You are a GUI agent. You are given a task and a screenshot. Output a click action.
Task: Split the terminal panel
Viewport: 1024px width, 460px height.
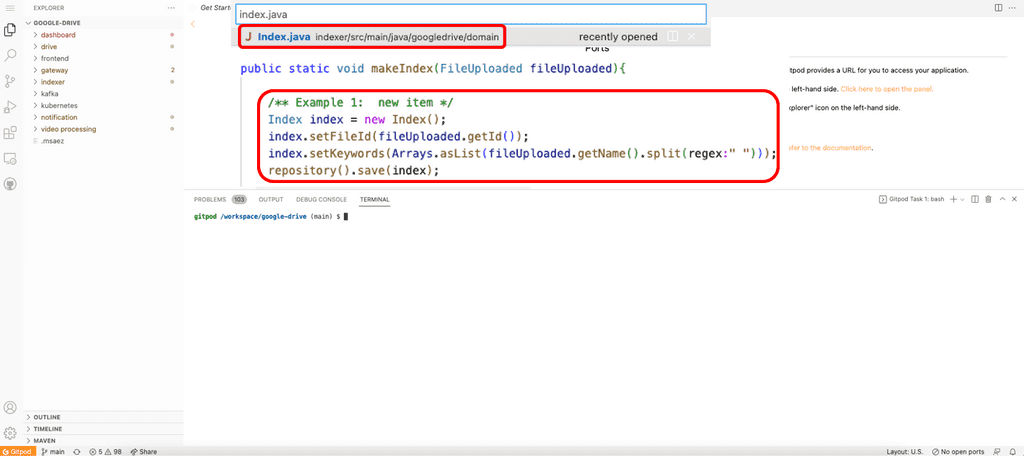click(974, 199)
